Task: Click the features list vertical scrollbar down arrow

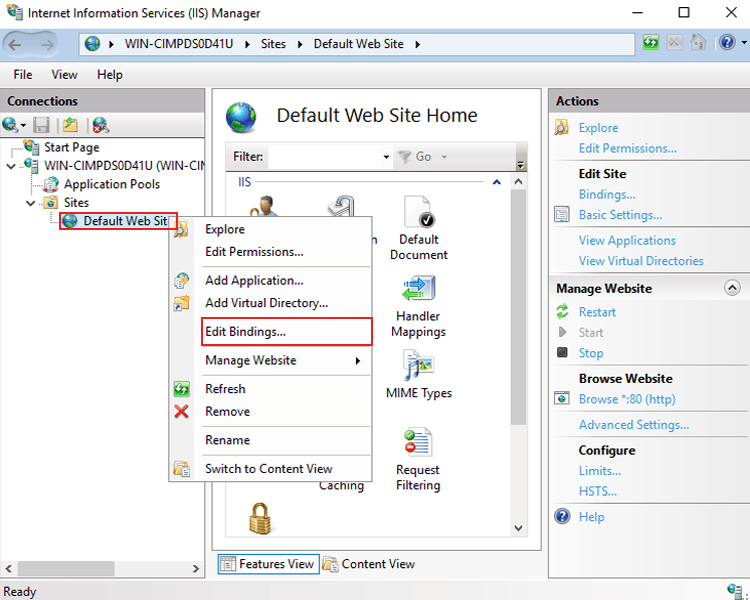Action: point(518,528)
